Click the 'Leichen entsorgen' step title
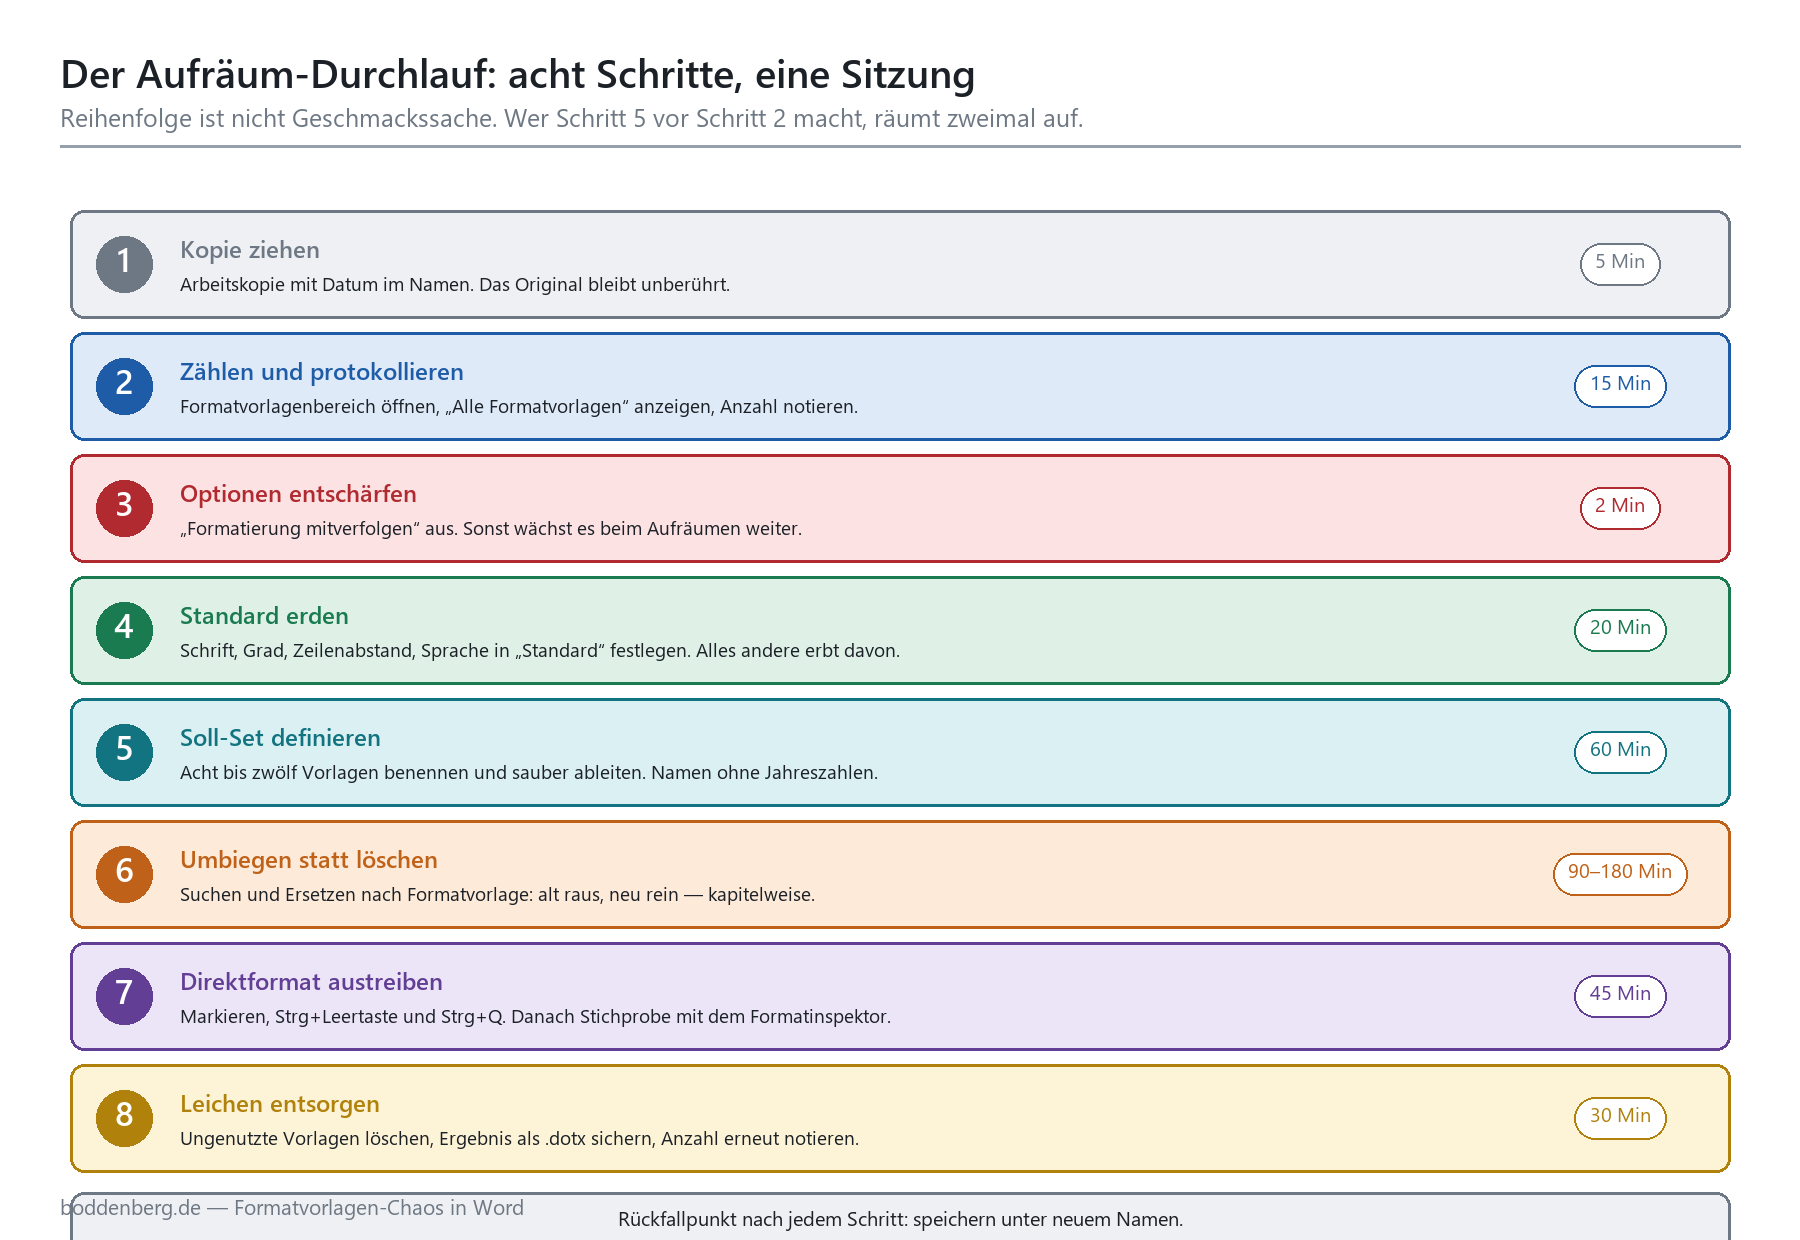The width and height of the screenshot is (1800, 1240). (280, 1104)
